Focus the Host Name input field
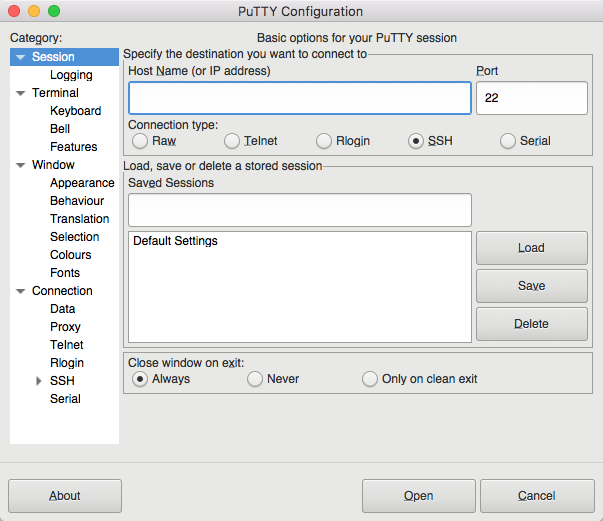 click(299, 98)
